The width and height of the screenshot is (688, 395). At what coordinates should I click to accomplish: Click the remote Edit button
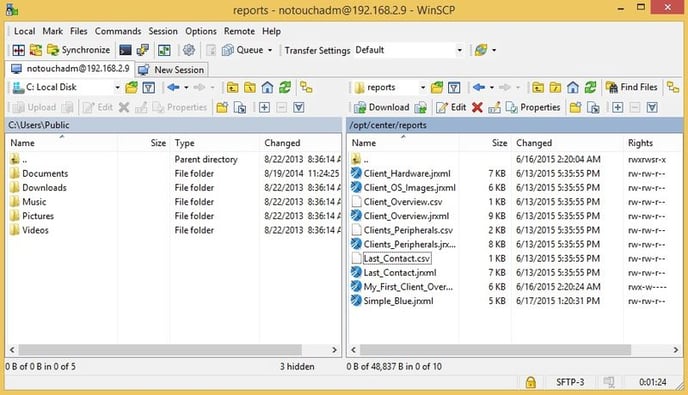(x=451, y=108)
